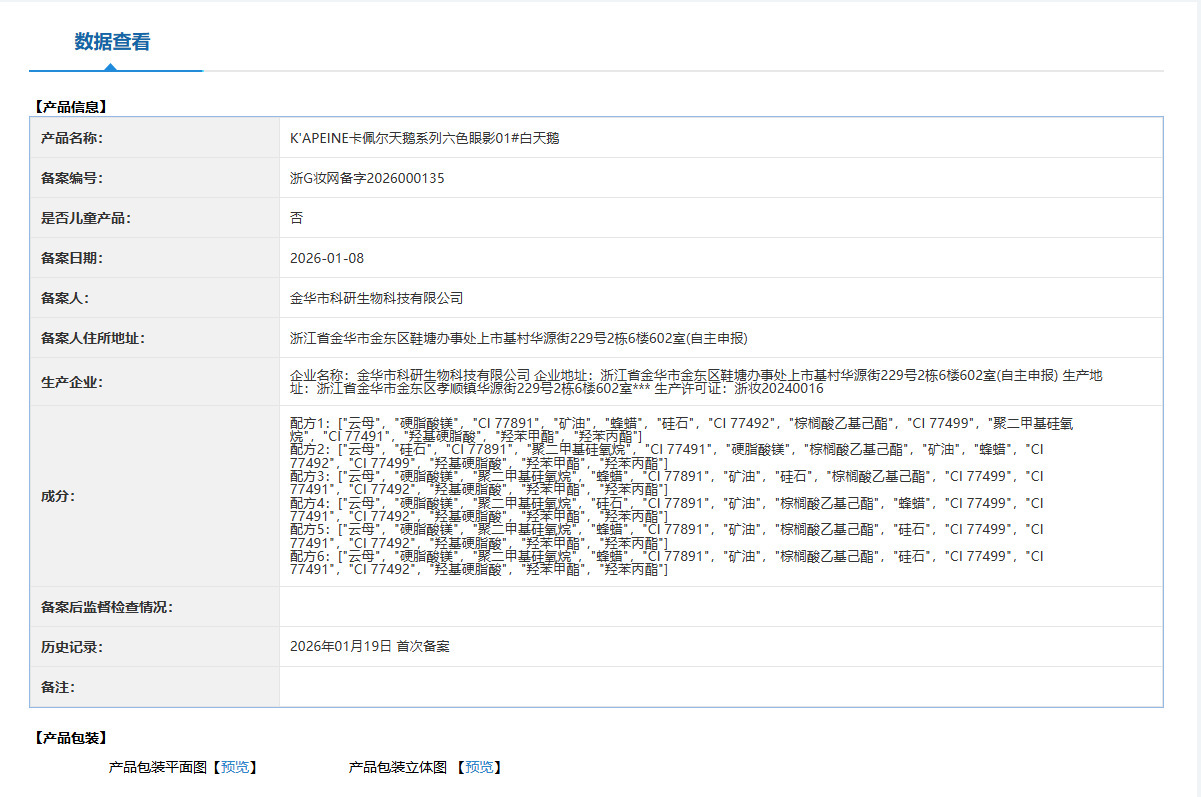The image size is (1201, 797).
Task: Click the 产品包装立体图 label text
Action: [398, 767]
